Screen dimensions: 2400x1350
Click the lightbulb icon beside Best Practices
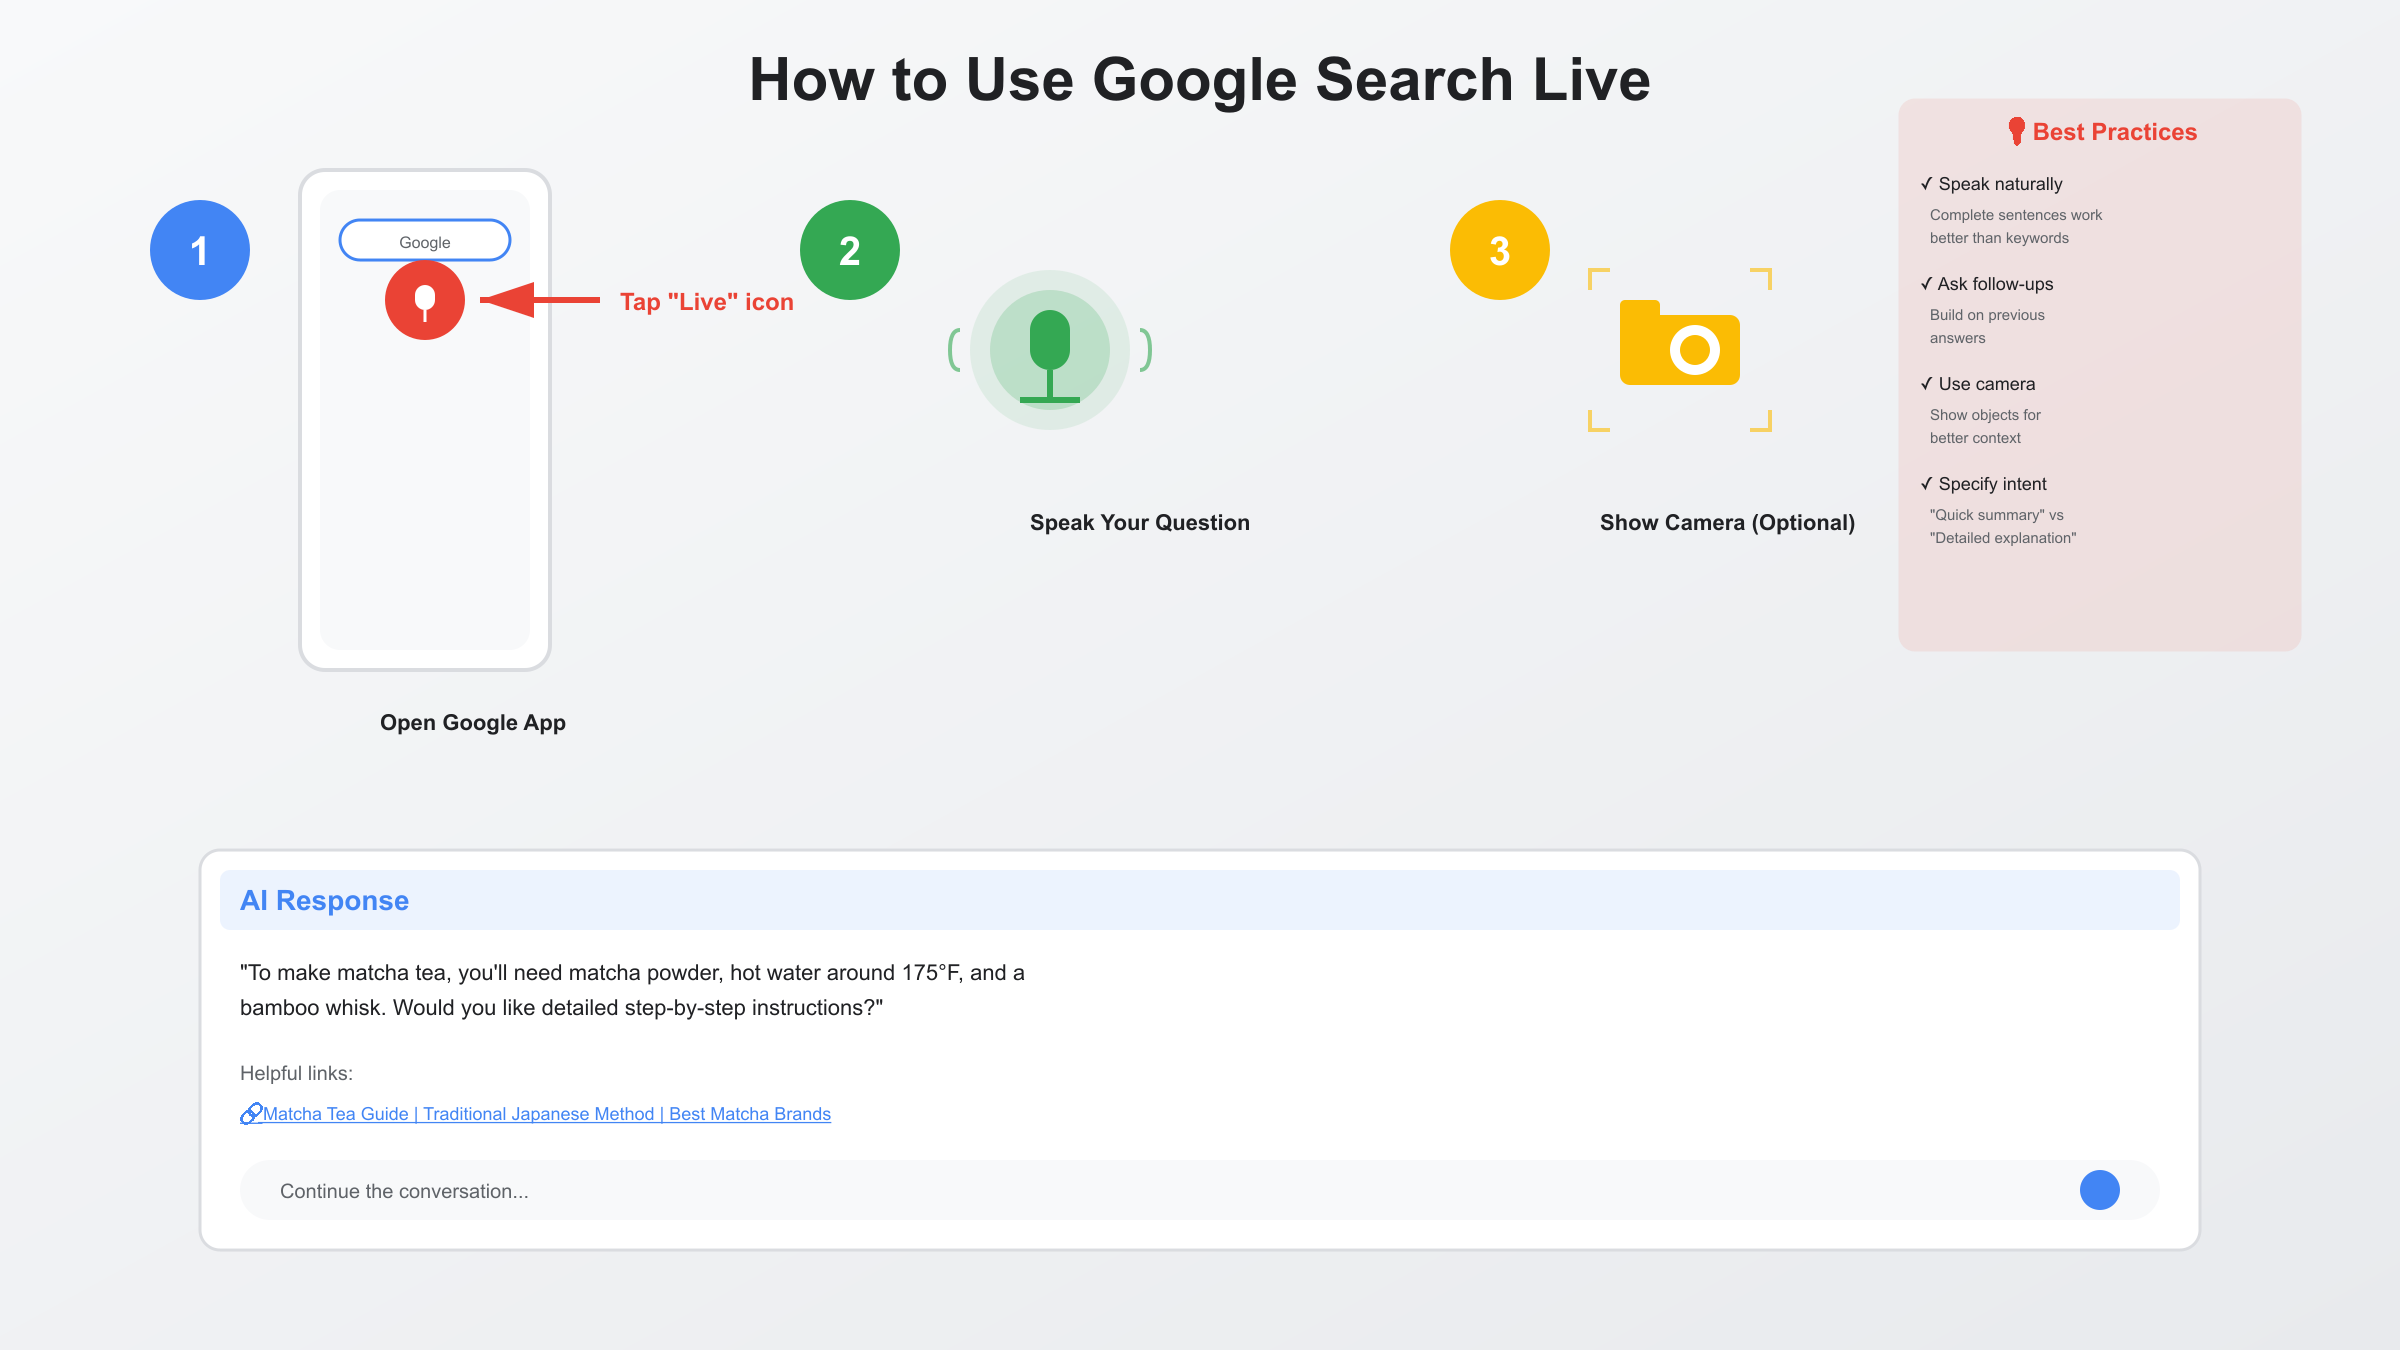tap(2016, 131)
